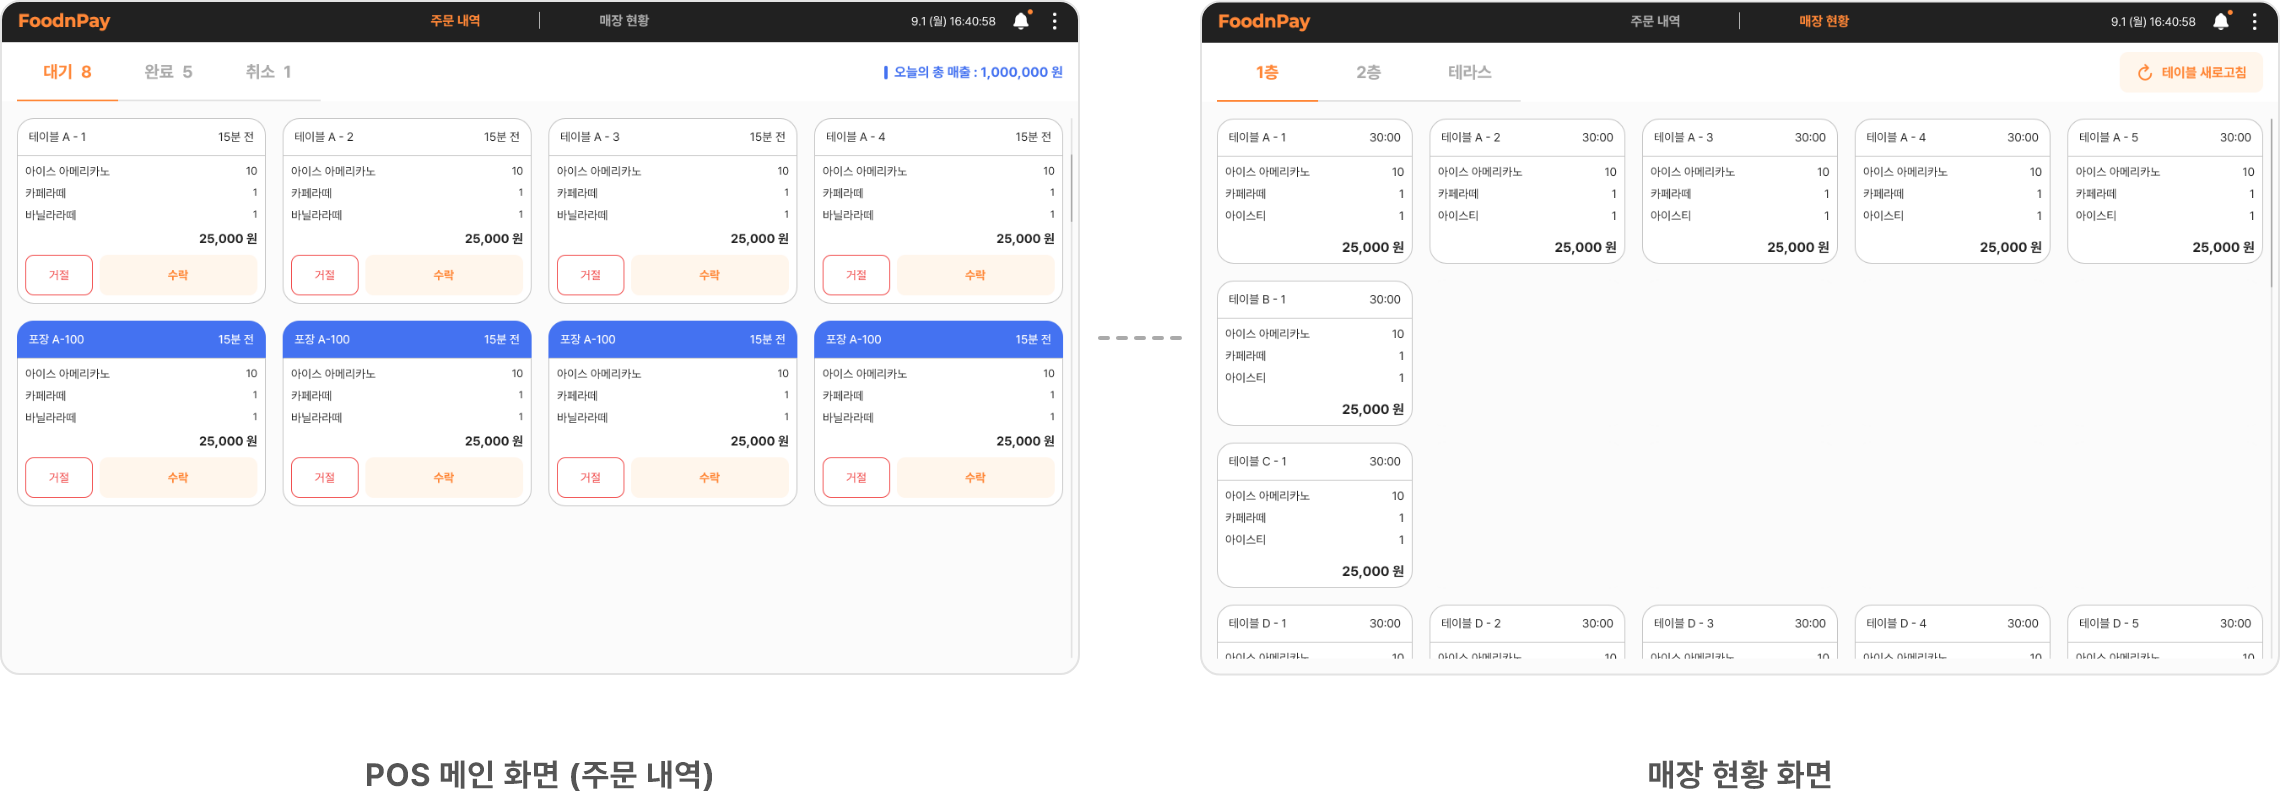Open three-dot menu on the order history screen

(x=1054, y=21)
